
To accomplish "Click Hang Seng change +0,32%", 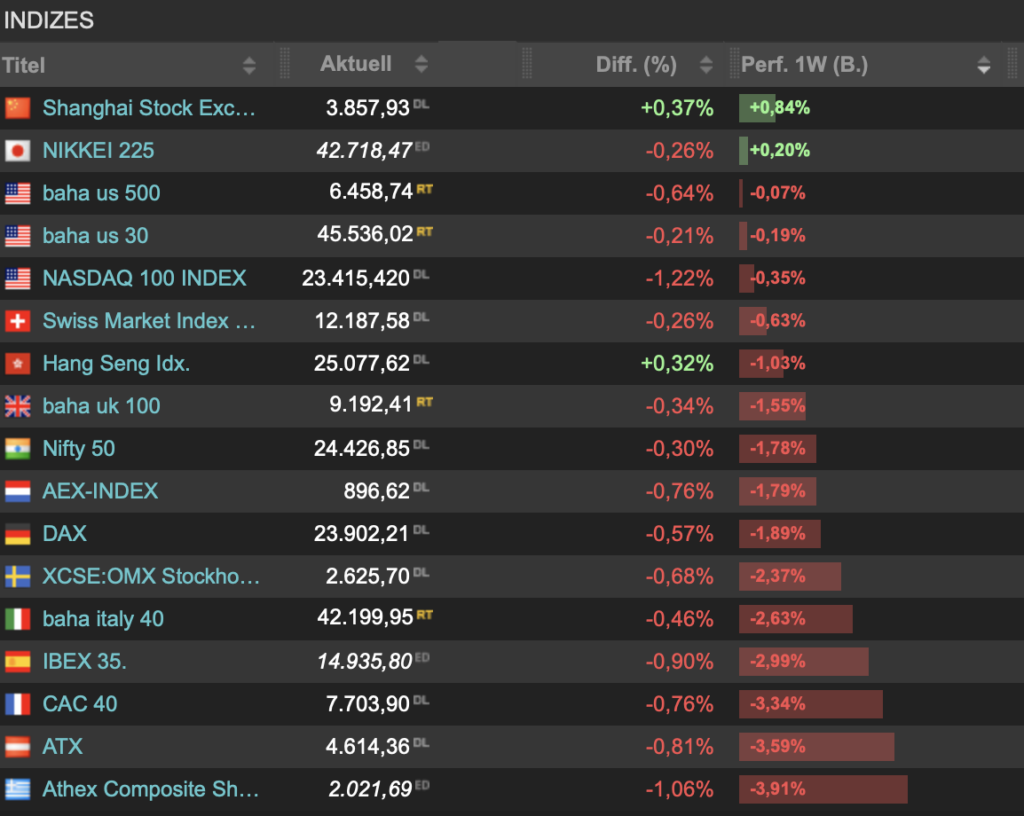I will click(677, 364).
